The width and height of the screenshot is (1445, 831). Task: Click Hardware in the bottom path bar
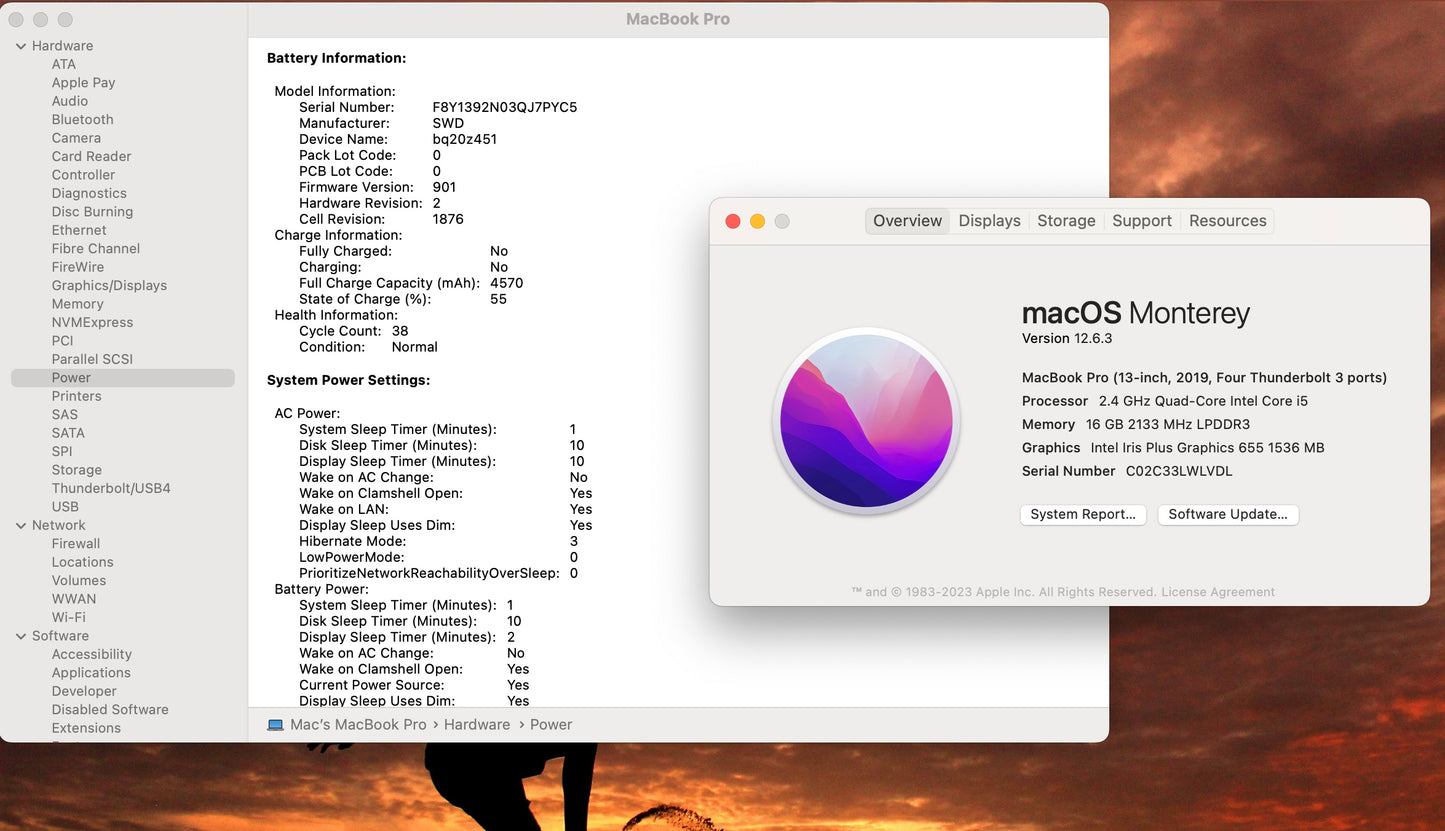point(477,725)
